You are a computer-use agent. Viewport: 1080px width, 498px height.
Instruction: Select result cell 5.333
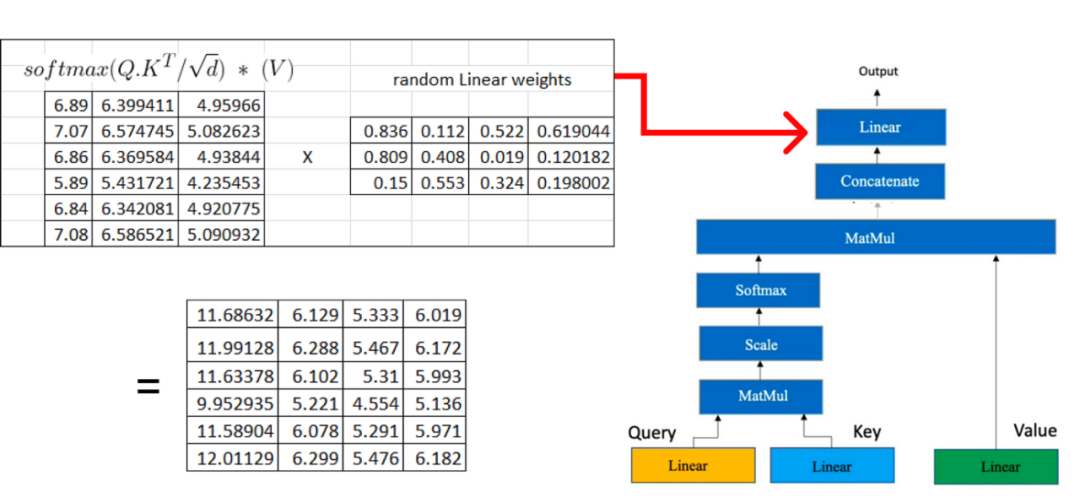click(x=373, y=315)
